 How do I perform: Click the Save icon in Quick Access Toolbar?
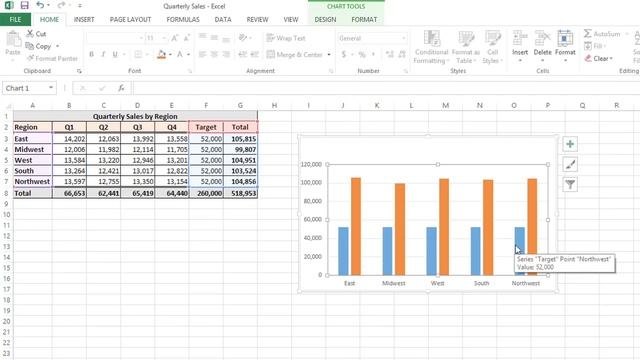click(24, 5)
